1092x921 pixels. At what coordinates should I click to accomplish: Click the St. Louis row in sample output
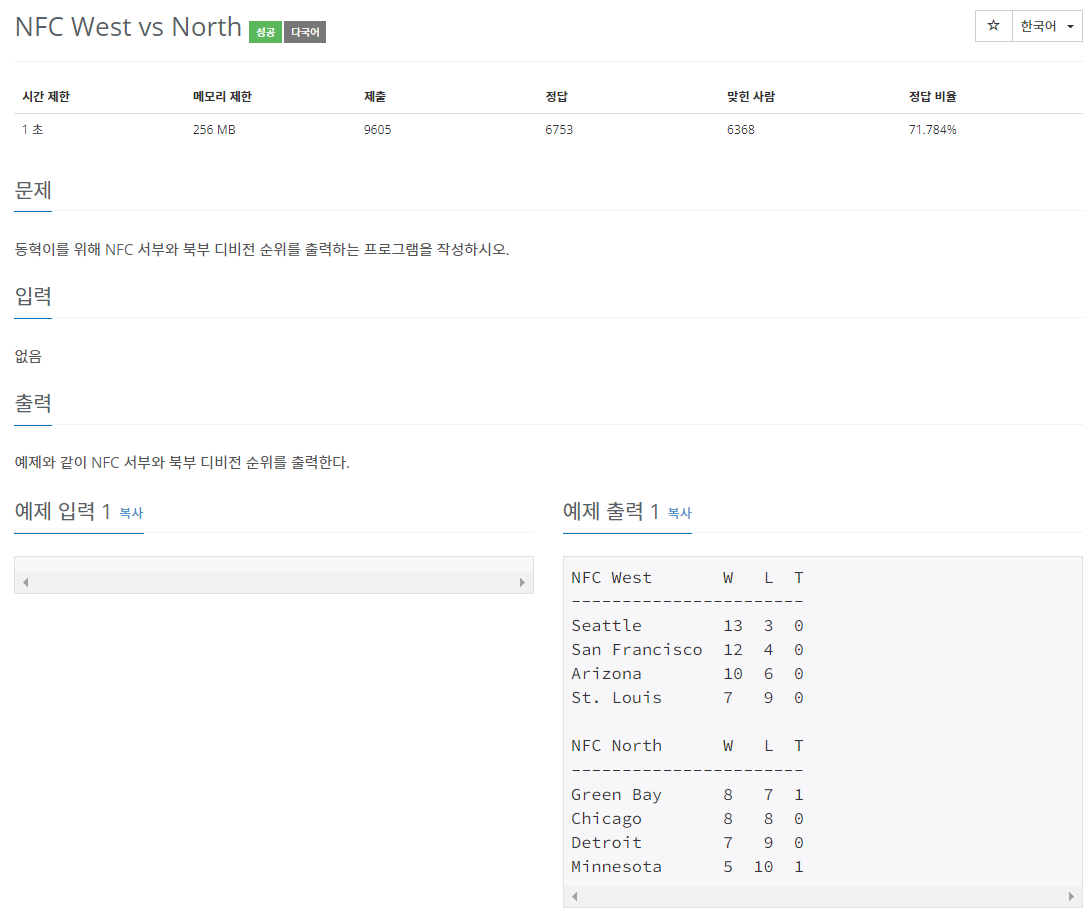(687, 697)
